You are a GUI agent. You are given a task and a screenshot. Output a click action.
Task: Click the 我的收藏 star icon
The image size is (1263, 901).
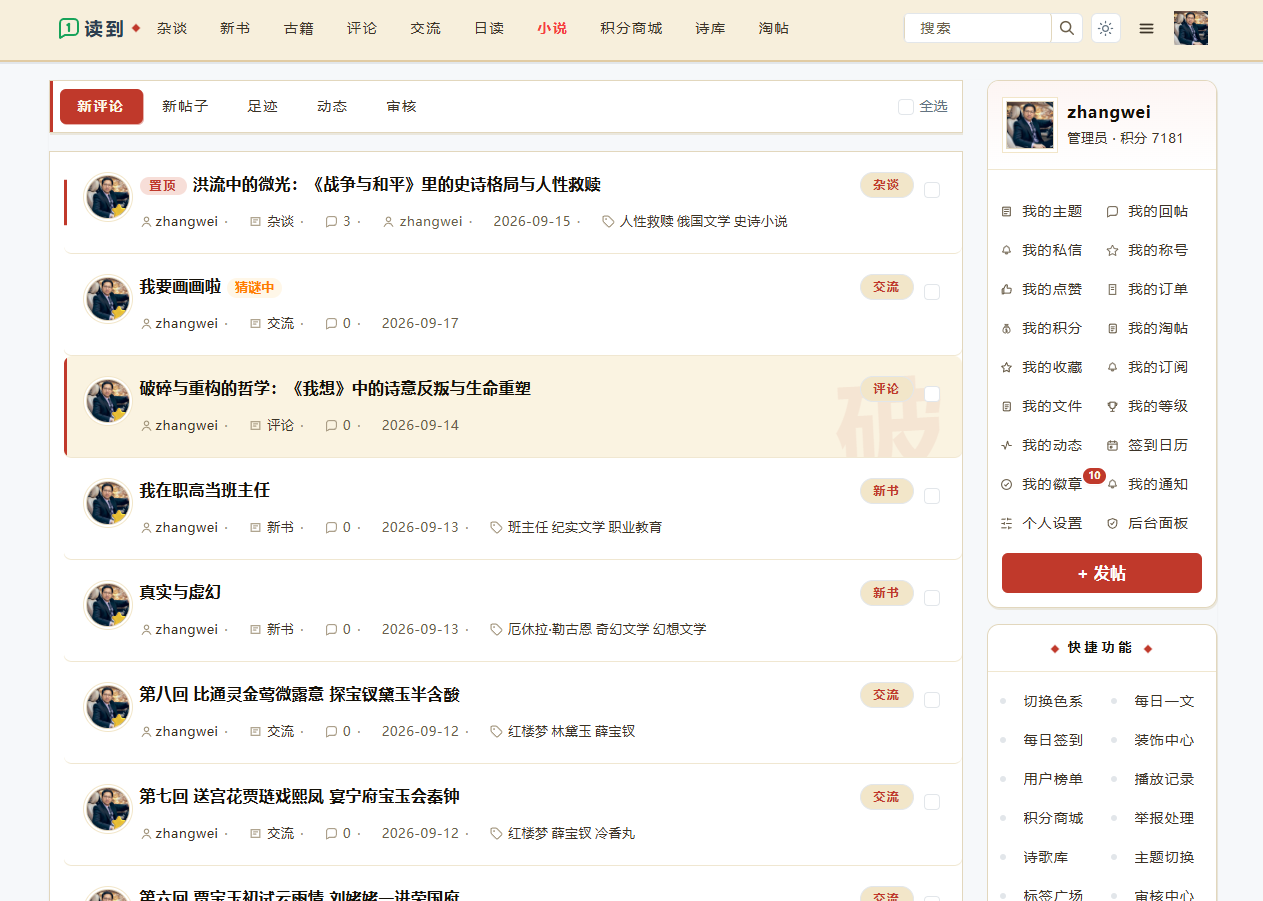(x=1007, y=367)
